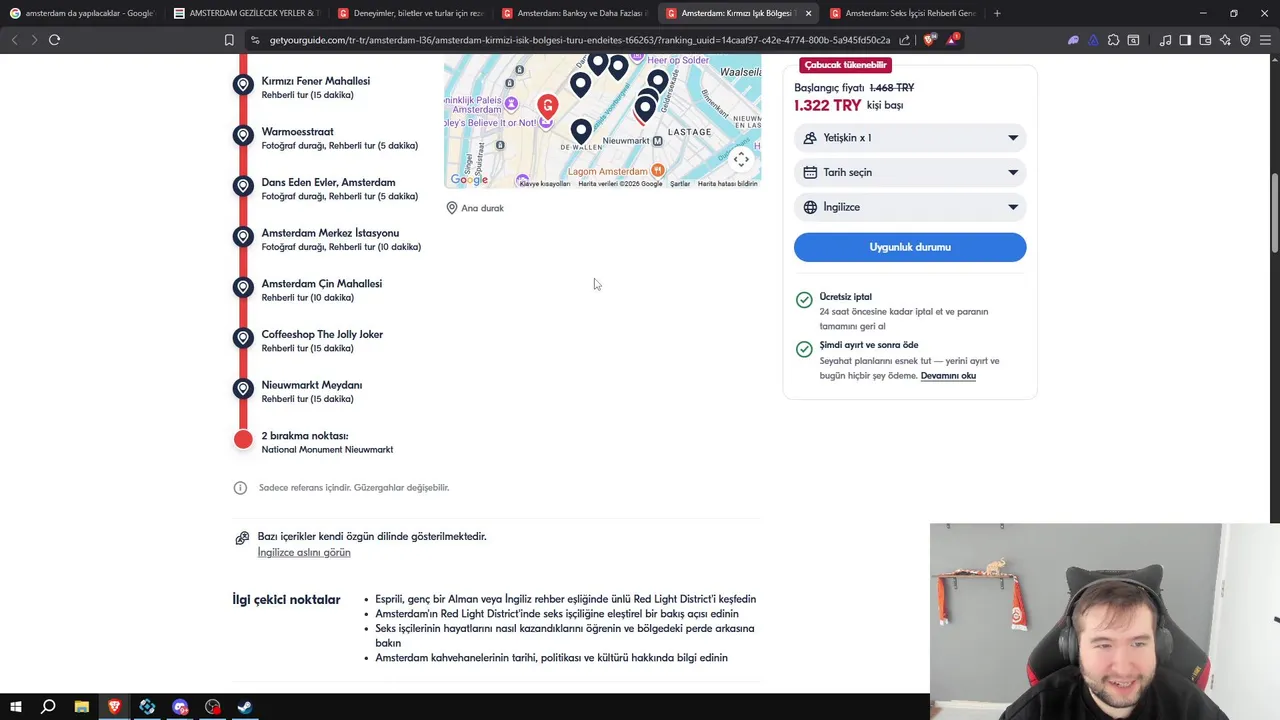
Task: Click the share icon in address bar
Action: pyautogui.click(x=904, y=40)
